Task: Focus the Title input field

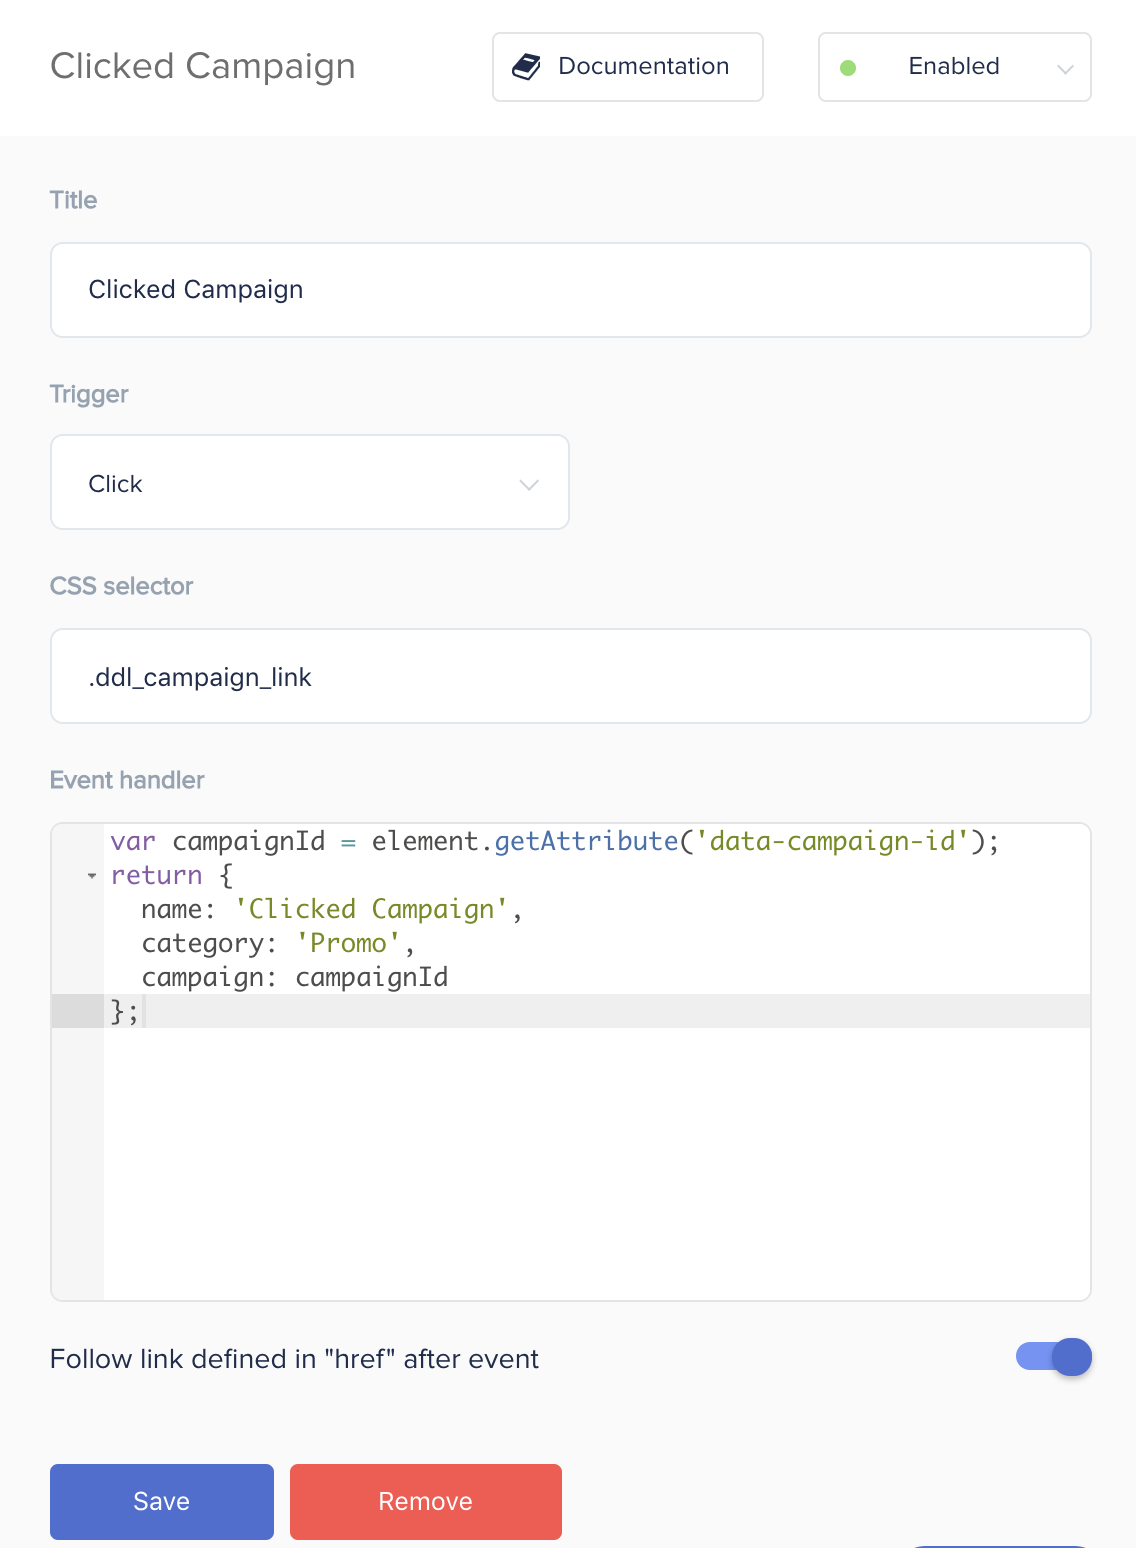Action: coord(571,290)
